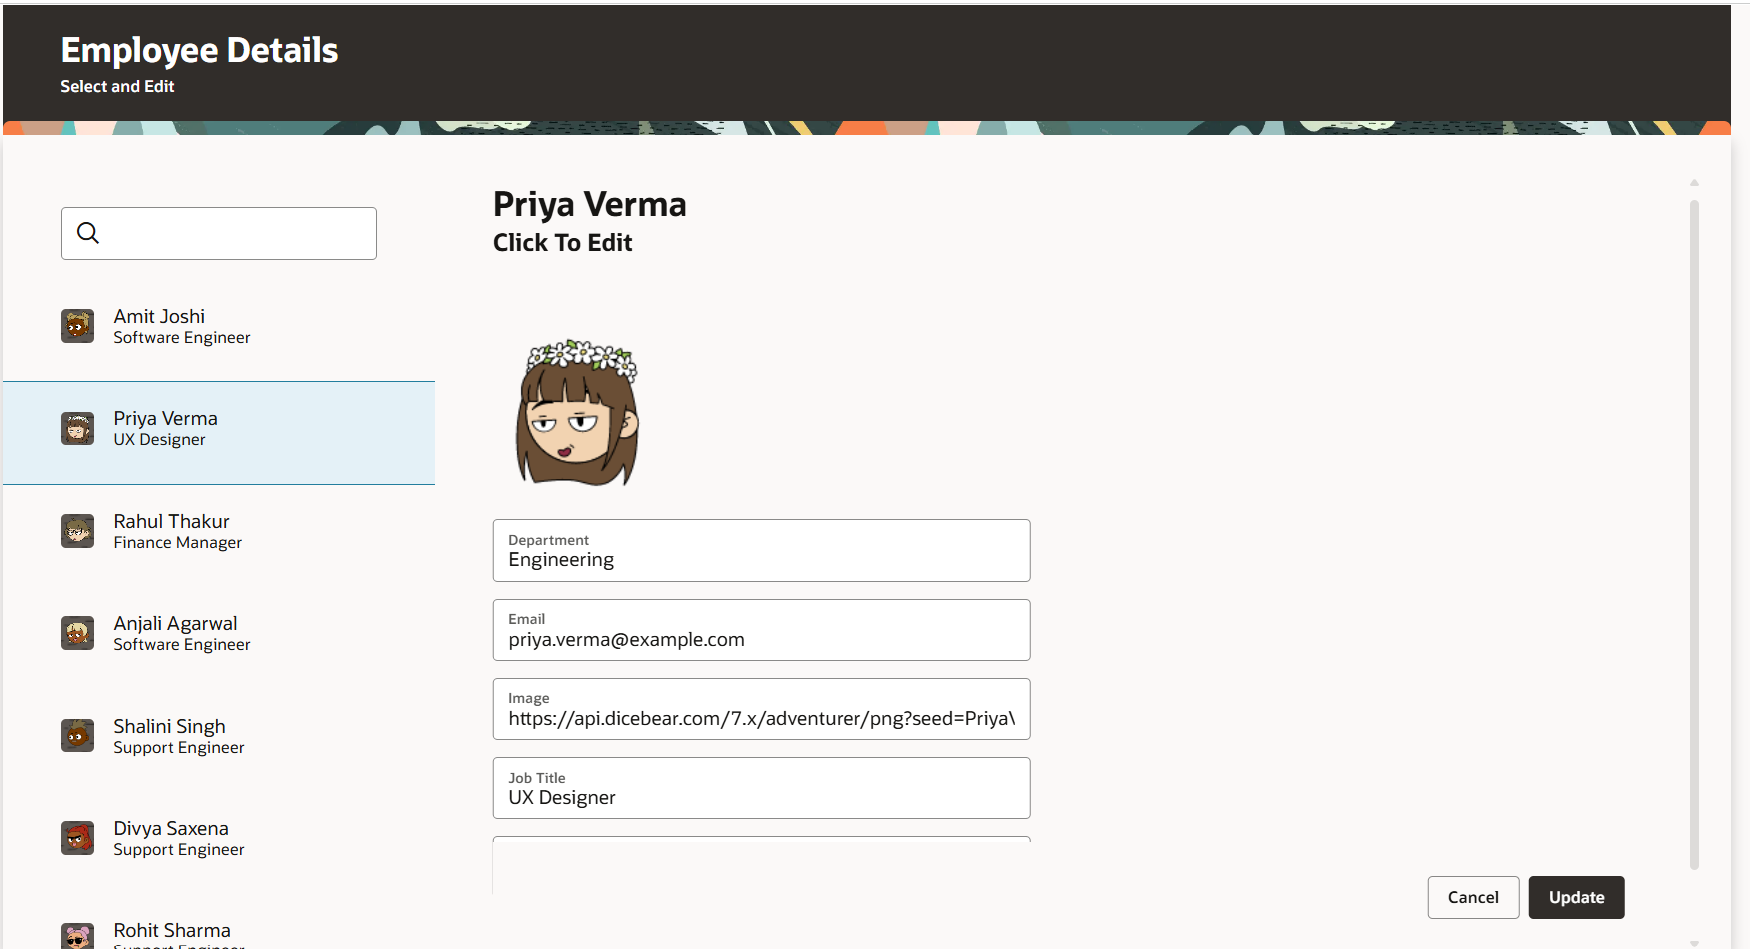Click Anjali Agarwal's avatar icon
The image size is (1750, 949).
(77, 633)
